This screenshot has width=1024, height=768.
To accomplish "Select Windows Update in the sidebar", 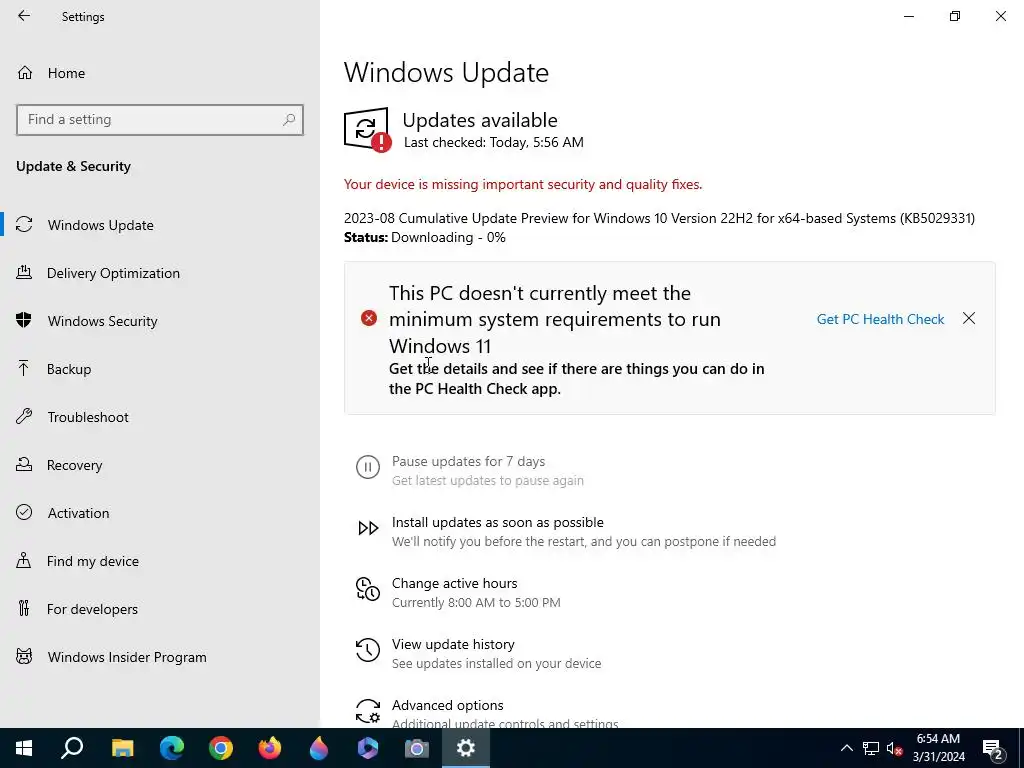I will tap(101, 225).
